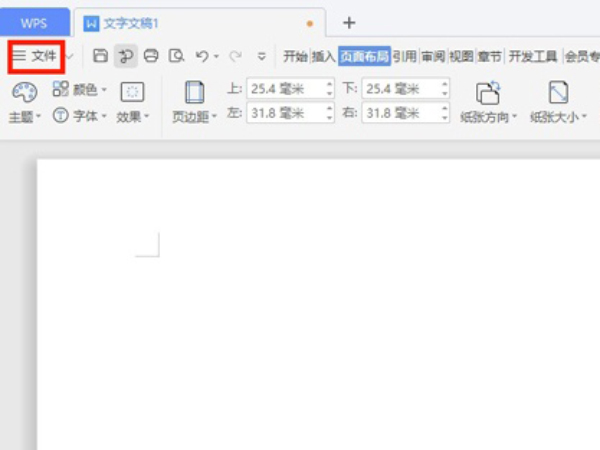600x450 pixels.
Task: Open the 文件 menu
Action: (36, 56)
